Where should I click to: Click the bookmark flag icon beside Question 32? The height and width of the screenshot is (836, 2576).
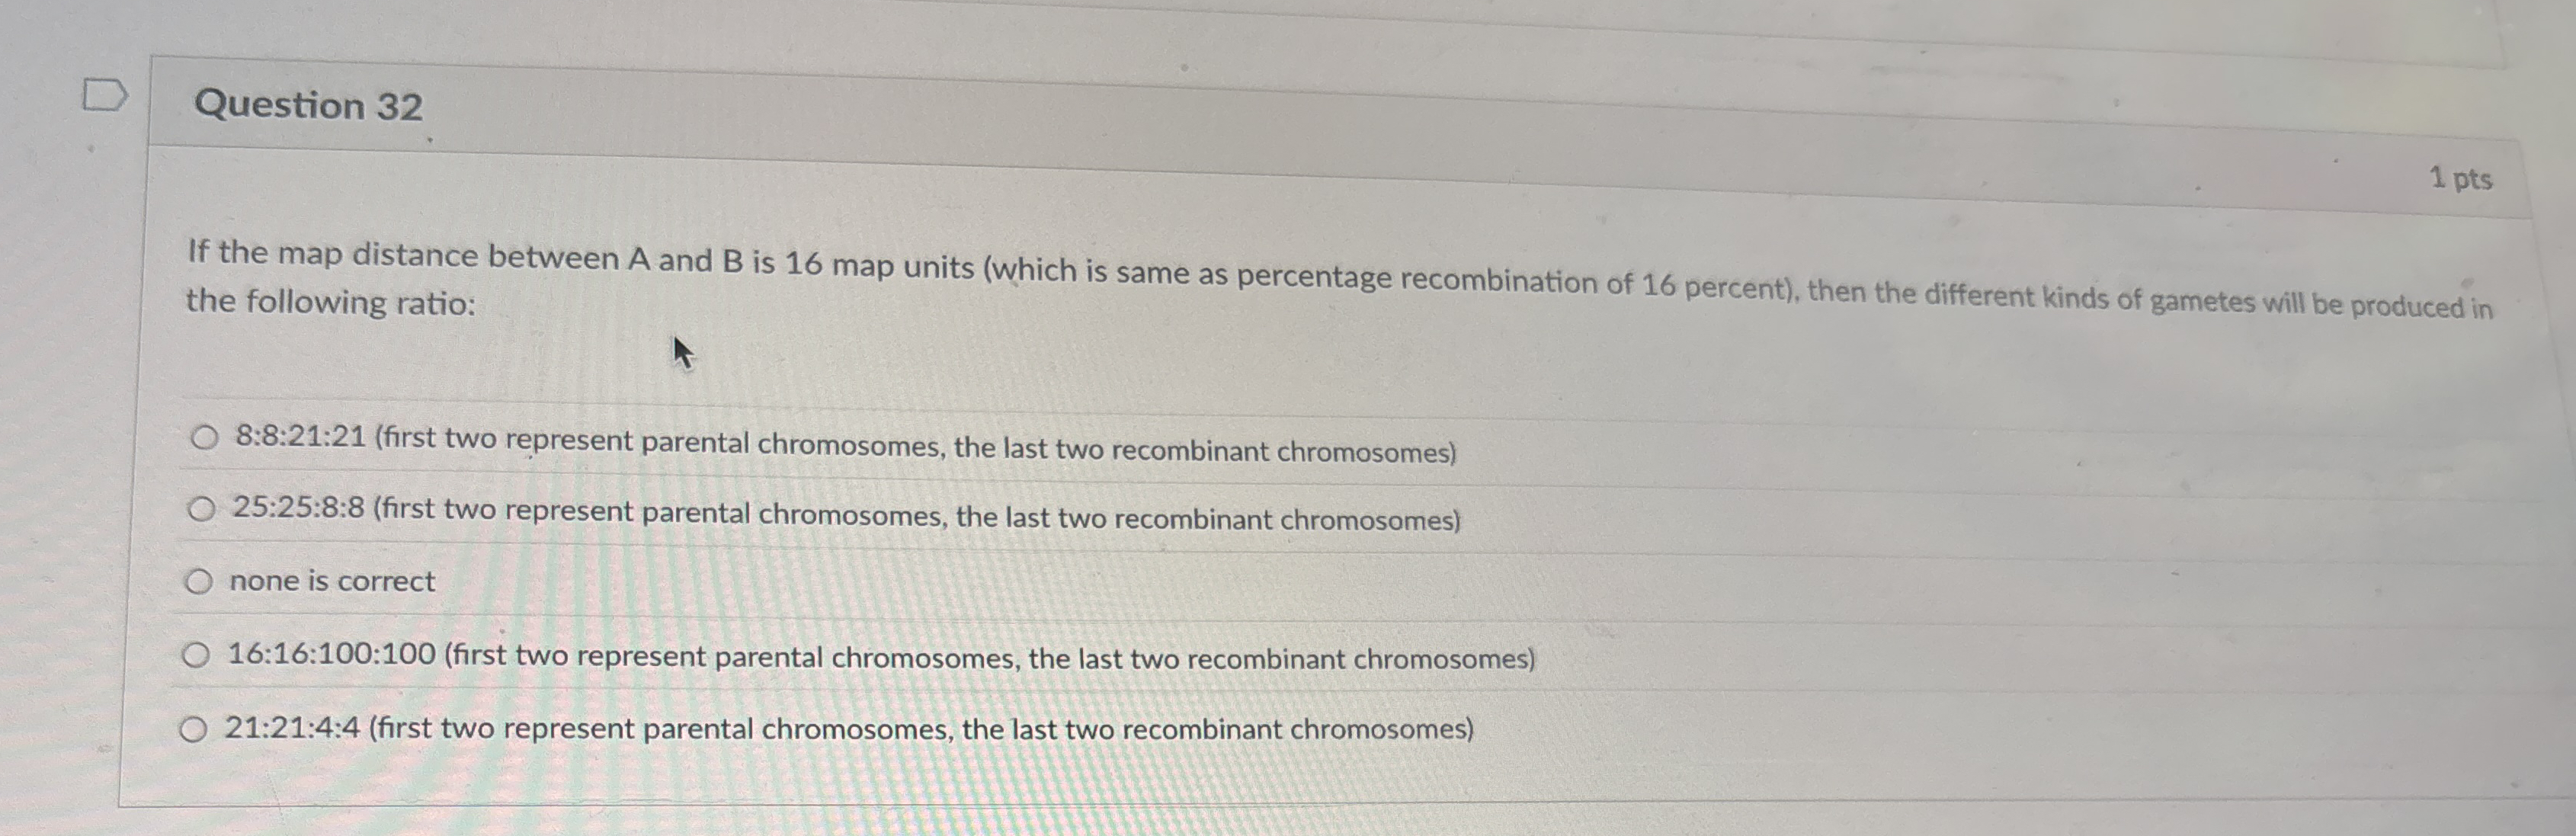[105, 96]
